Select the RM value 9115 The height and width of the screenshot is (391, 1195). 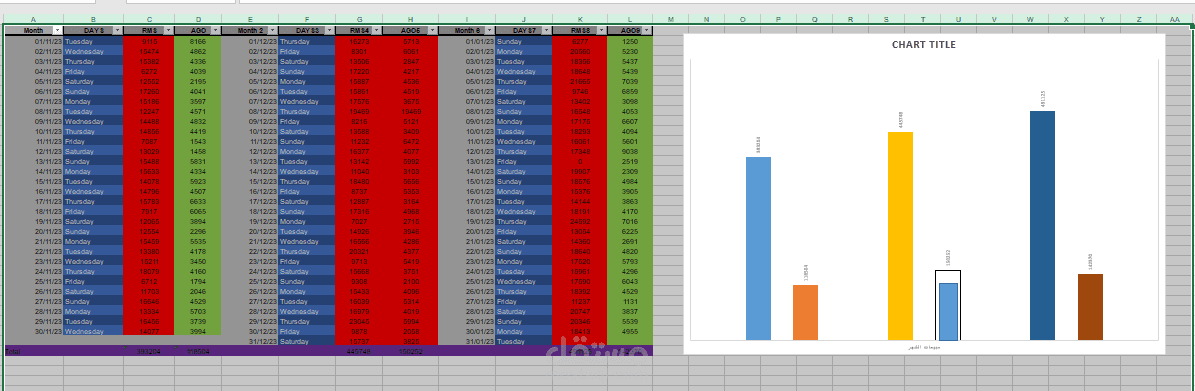pos(149,41)
